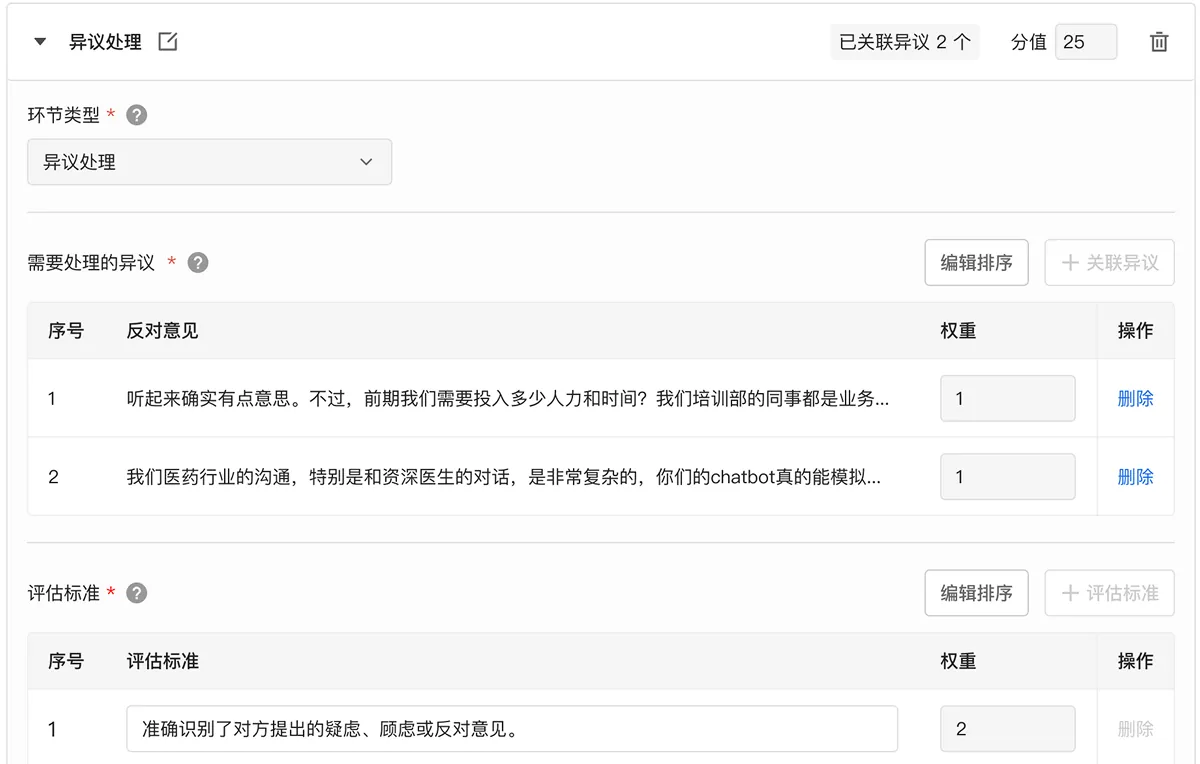This screenshot has height=764, width=1200.
Task: Click weight field of first objection
Action: coord(1007,398)
